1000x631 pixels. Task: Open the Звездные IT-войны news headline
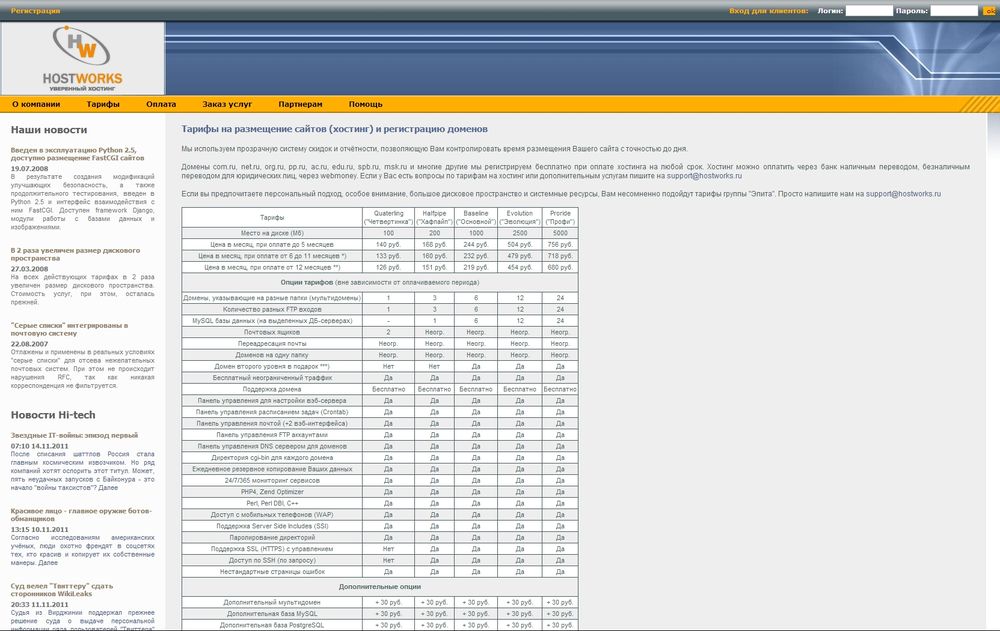pyautogui.click(x=74, y=435)
